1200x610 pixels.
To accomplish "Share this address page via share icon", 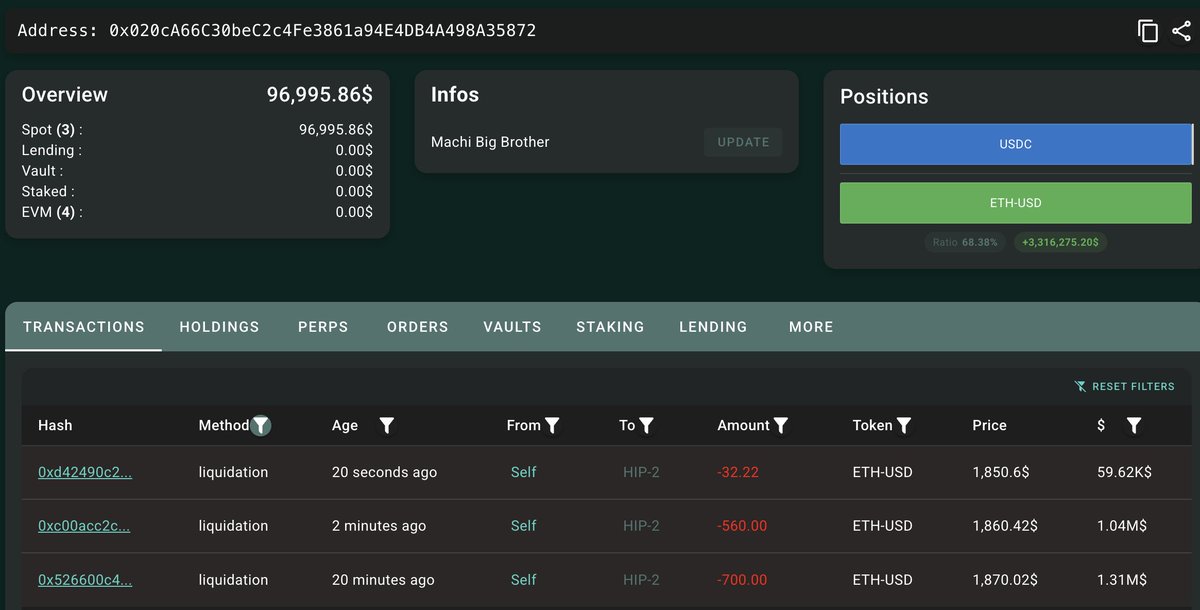I will (1181, 31).
